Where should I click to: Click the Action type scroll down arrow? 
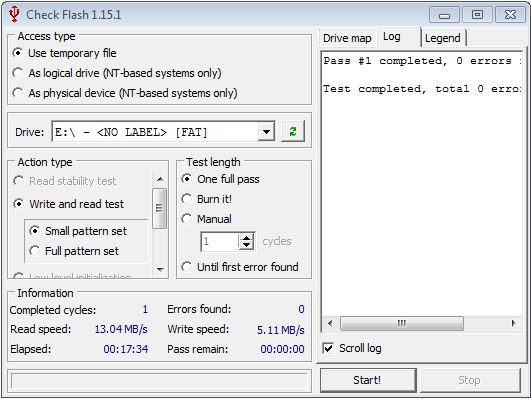click(161, 269)
